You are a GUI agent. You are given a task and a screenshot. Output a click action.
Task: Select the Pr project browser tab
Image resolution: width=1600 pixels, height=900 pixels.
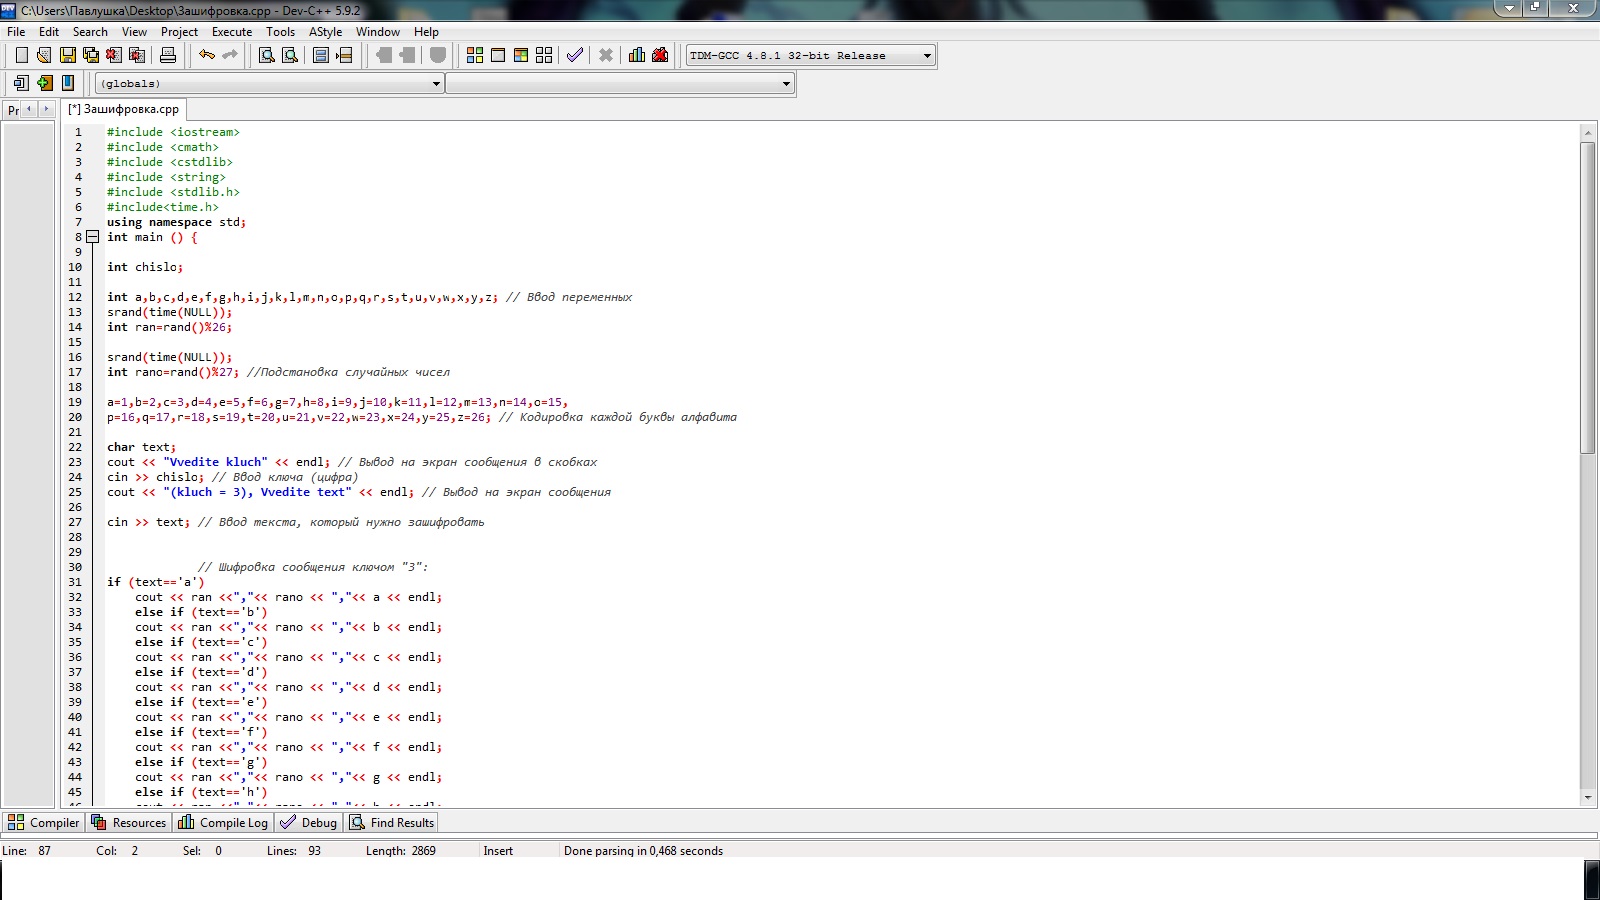(x=13, y=110)
